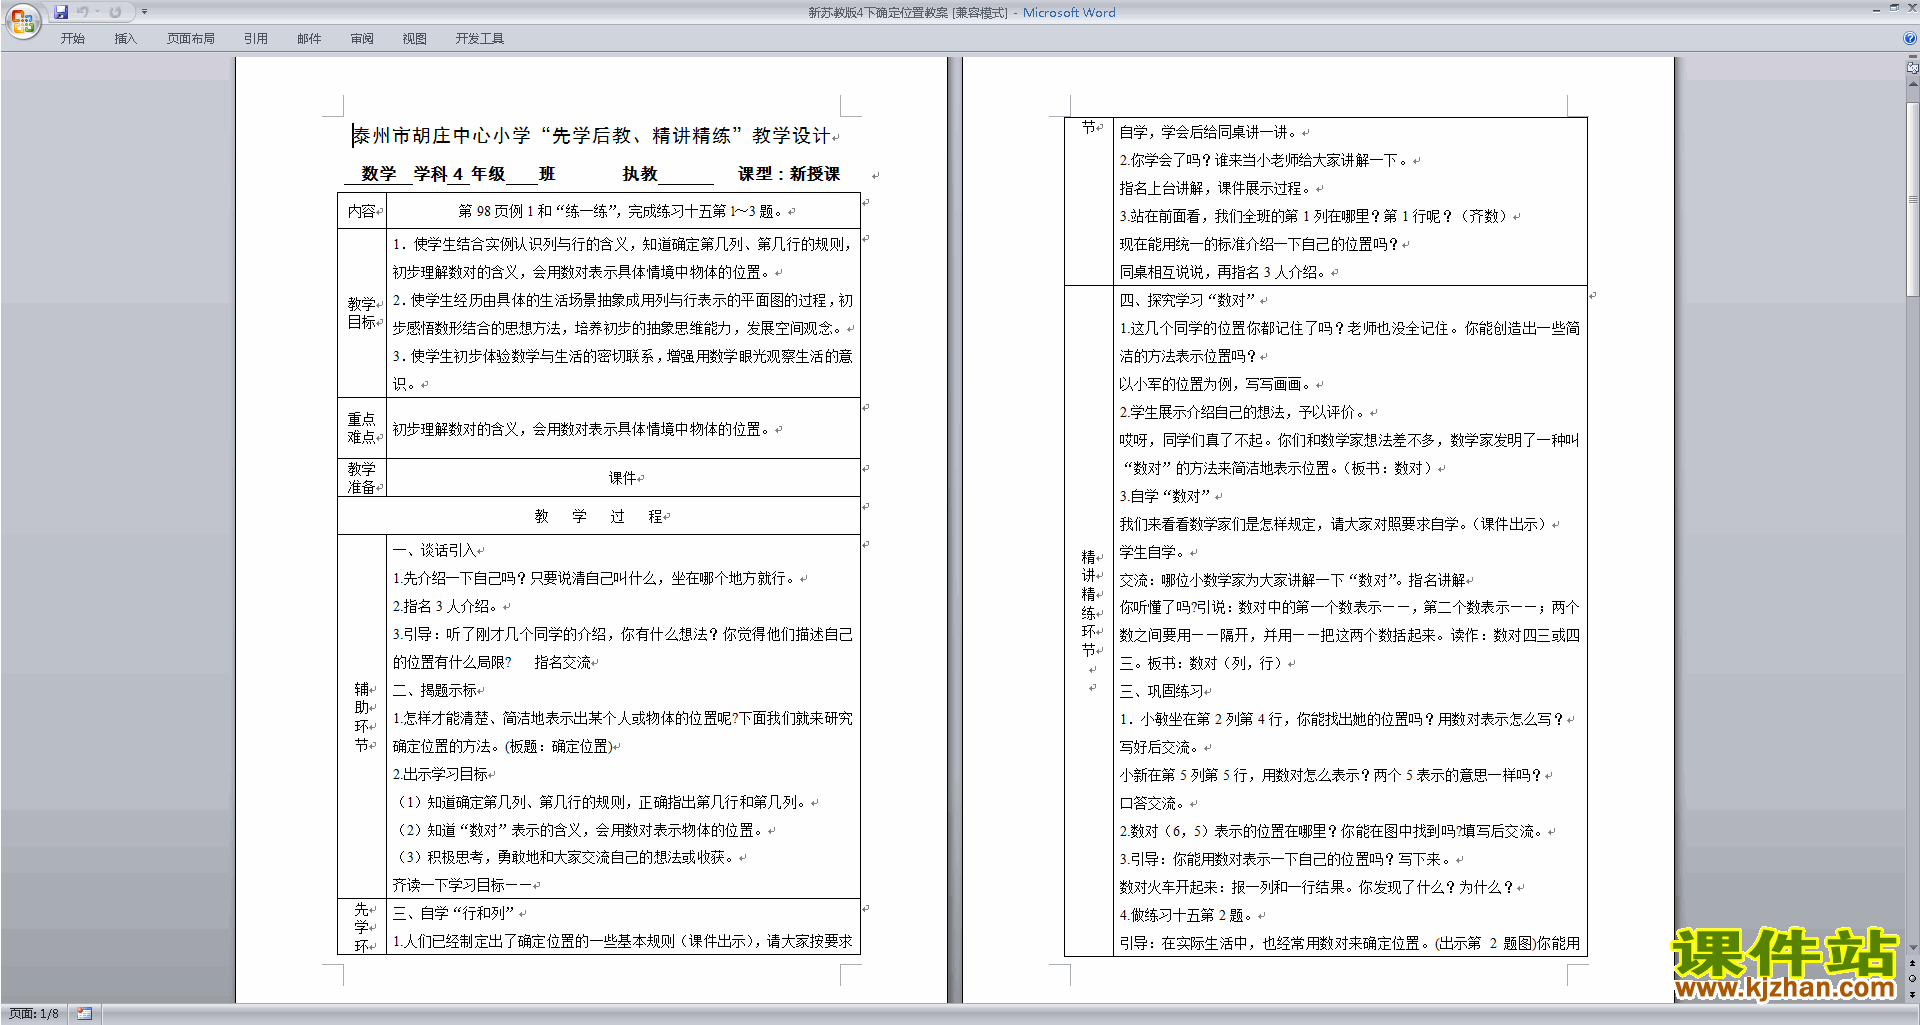The height and width of the screenshot is (1025, 1920).
Task: Click the 口答交流。 line on page two
Action: [1152, 803]
